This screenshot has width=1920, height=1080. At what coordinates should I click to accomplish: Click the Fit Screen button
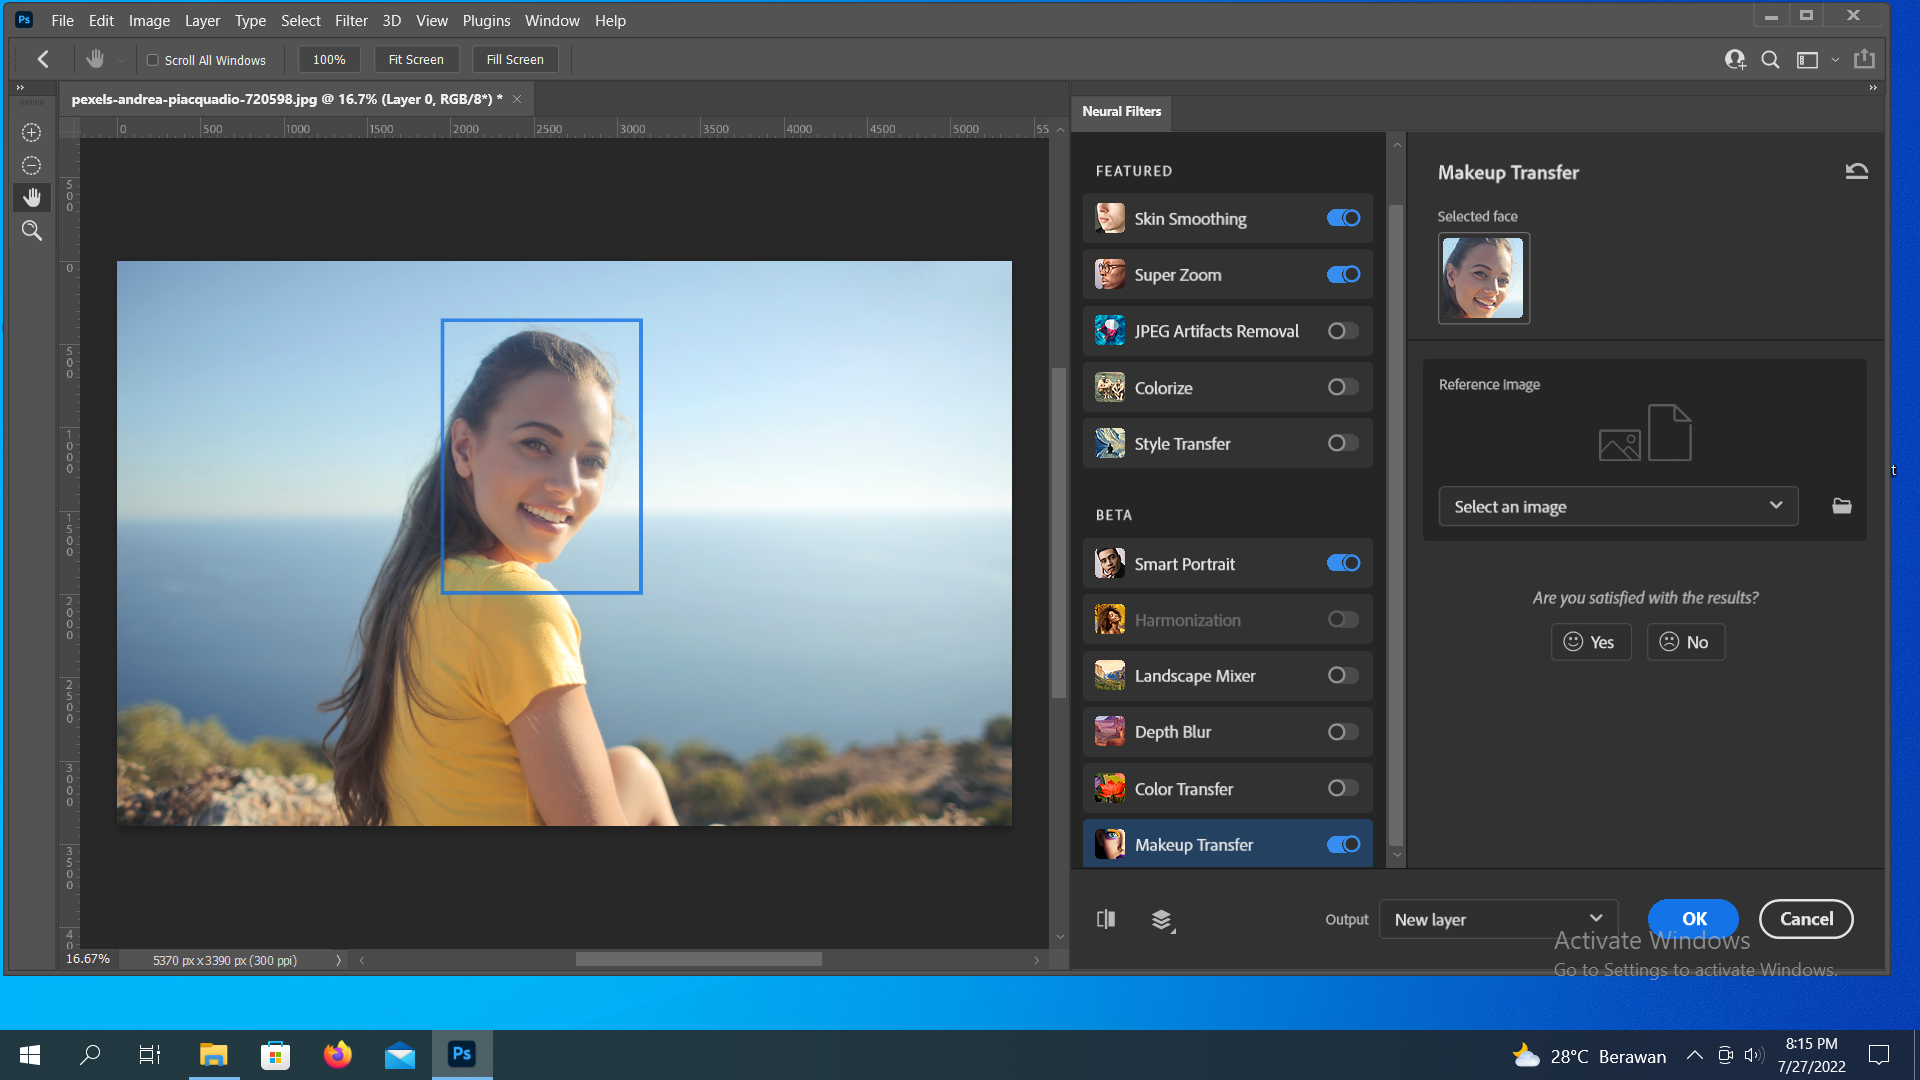(x=416, y=60)
